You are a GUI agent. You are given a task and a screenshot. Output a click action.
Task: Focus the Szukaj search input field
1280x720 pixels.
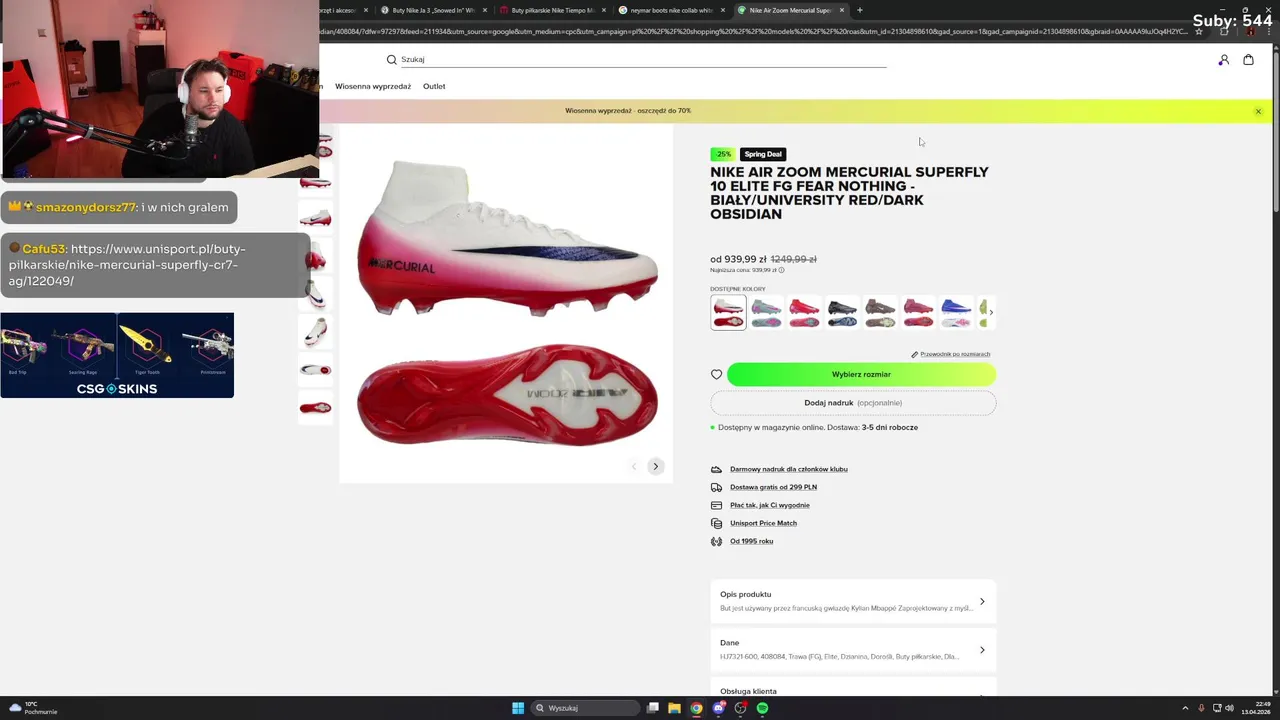point(643,59)
